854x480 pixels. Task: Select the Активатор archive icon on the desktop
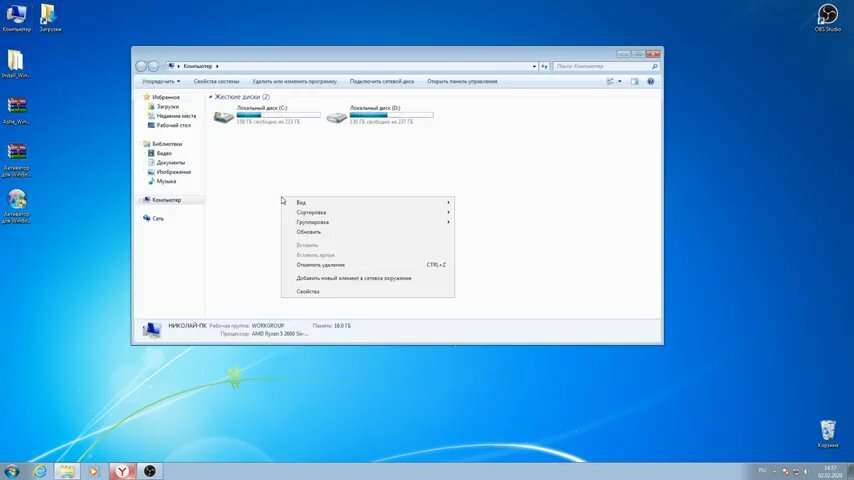[x=16, y=160]
